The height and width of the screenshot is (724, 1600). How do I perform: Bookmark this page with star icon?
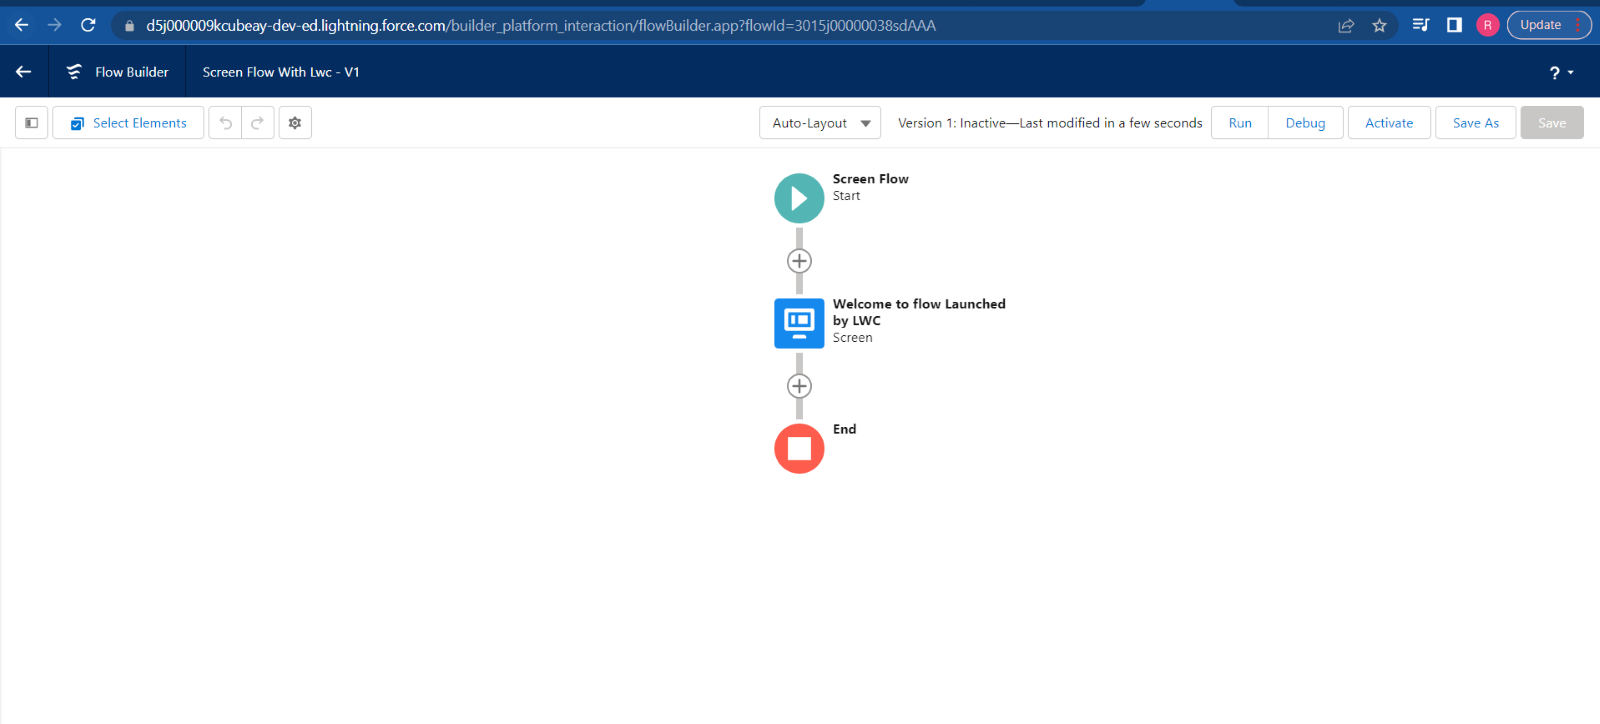[1379, 25]
